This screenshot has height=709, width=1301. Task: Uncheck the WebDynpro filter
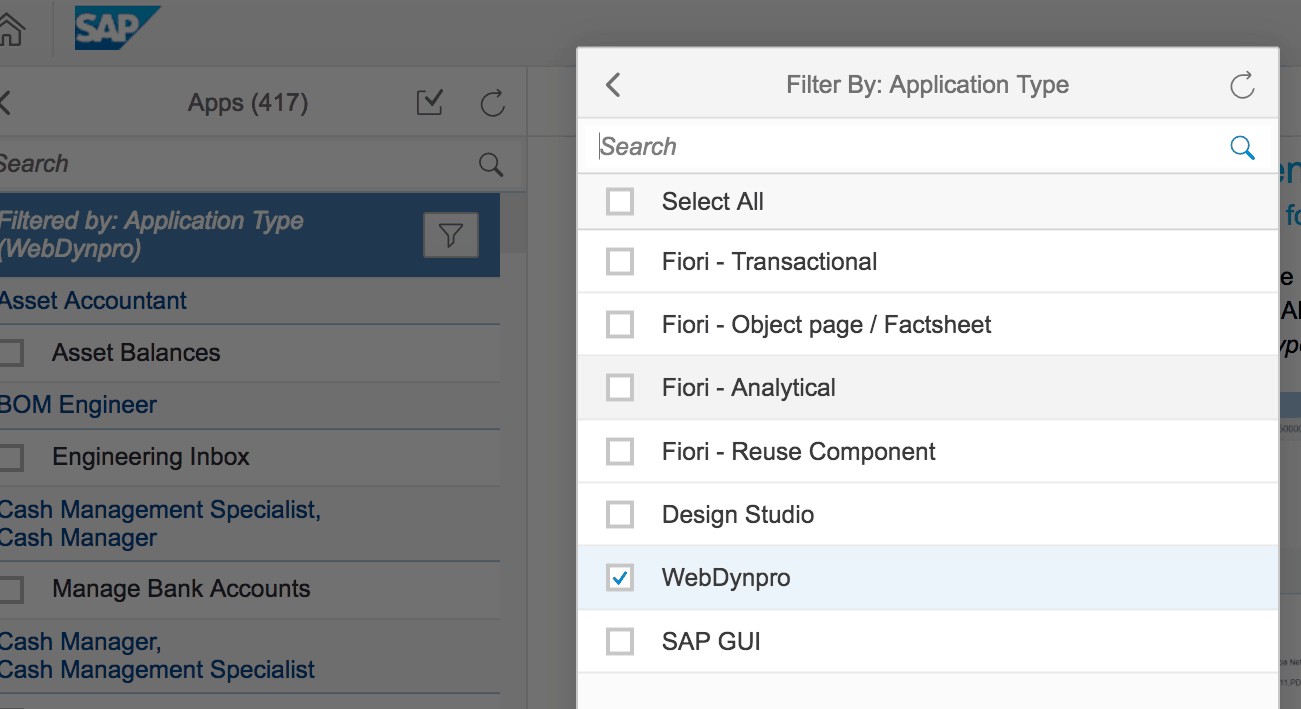(x=620, y=578)
